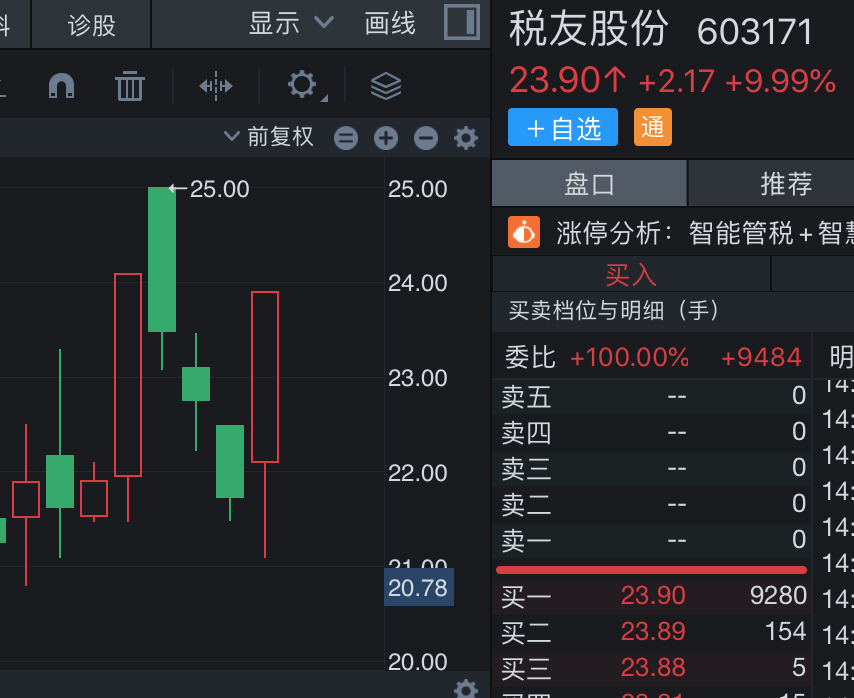Image resolution: width=854 pixels, height=698 pixels.
Task: Click the layers stack icon
Action: (x=385, y=86)
